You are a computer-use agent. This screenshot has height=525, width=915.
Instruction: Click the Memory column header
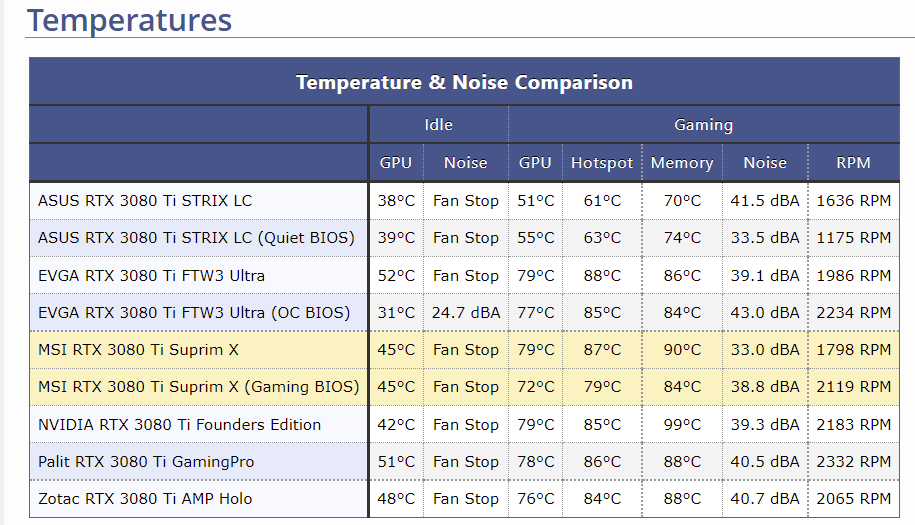coord(682,163)
